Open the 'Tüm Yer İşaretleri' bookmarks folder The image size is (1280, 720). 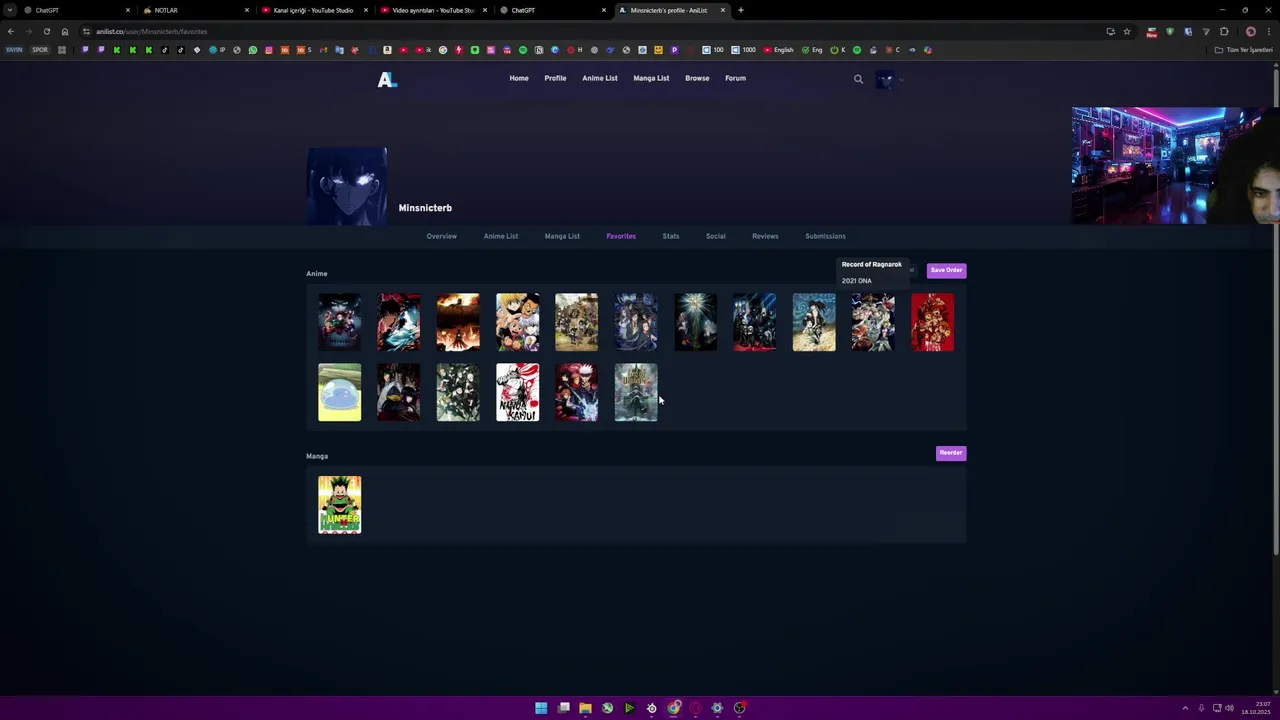tap(1243, 50)
